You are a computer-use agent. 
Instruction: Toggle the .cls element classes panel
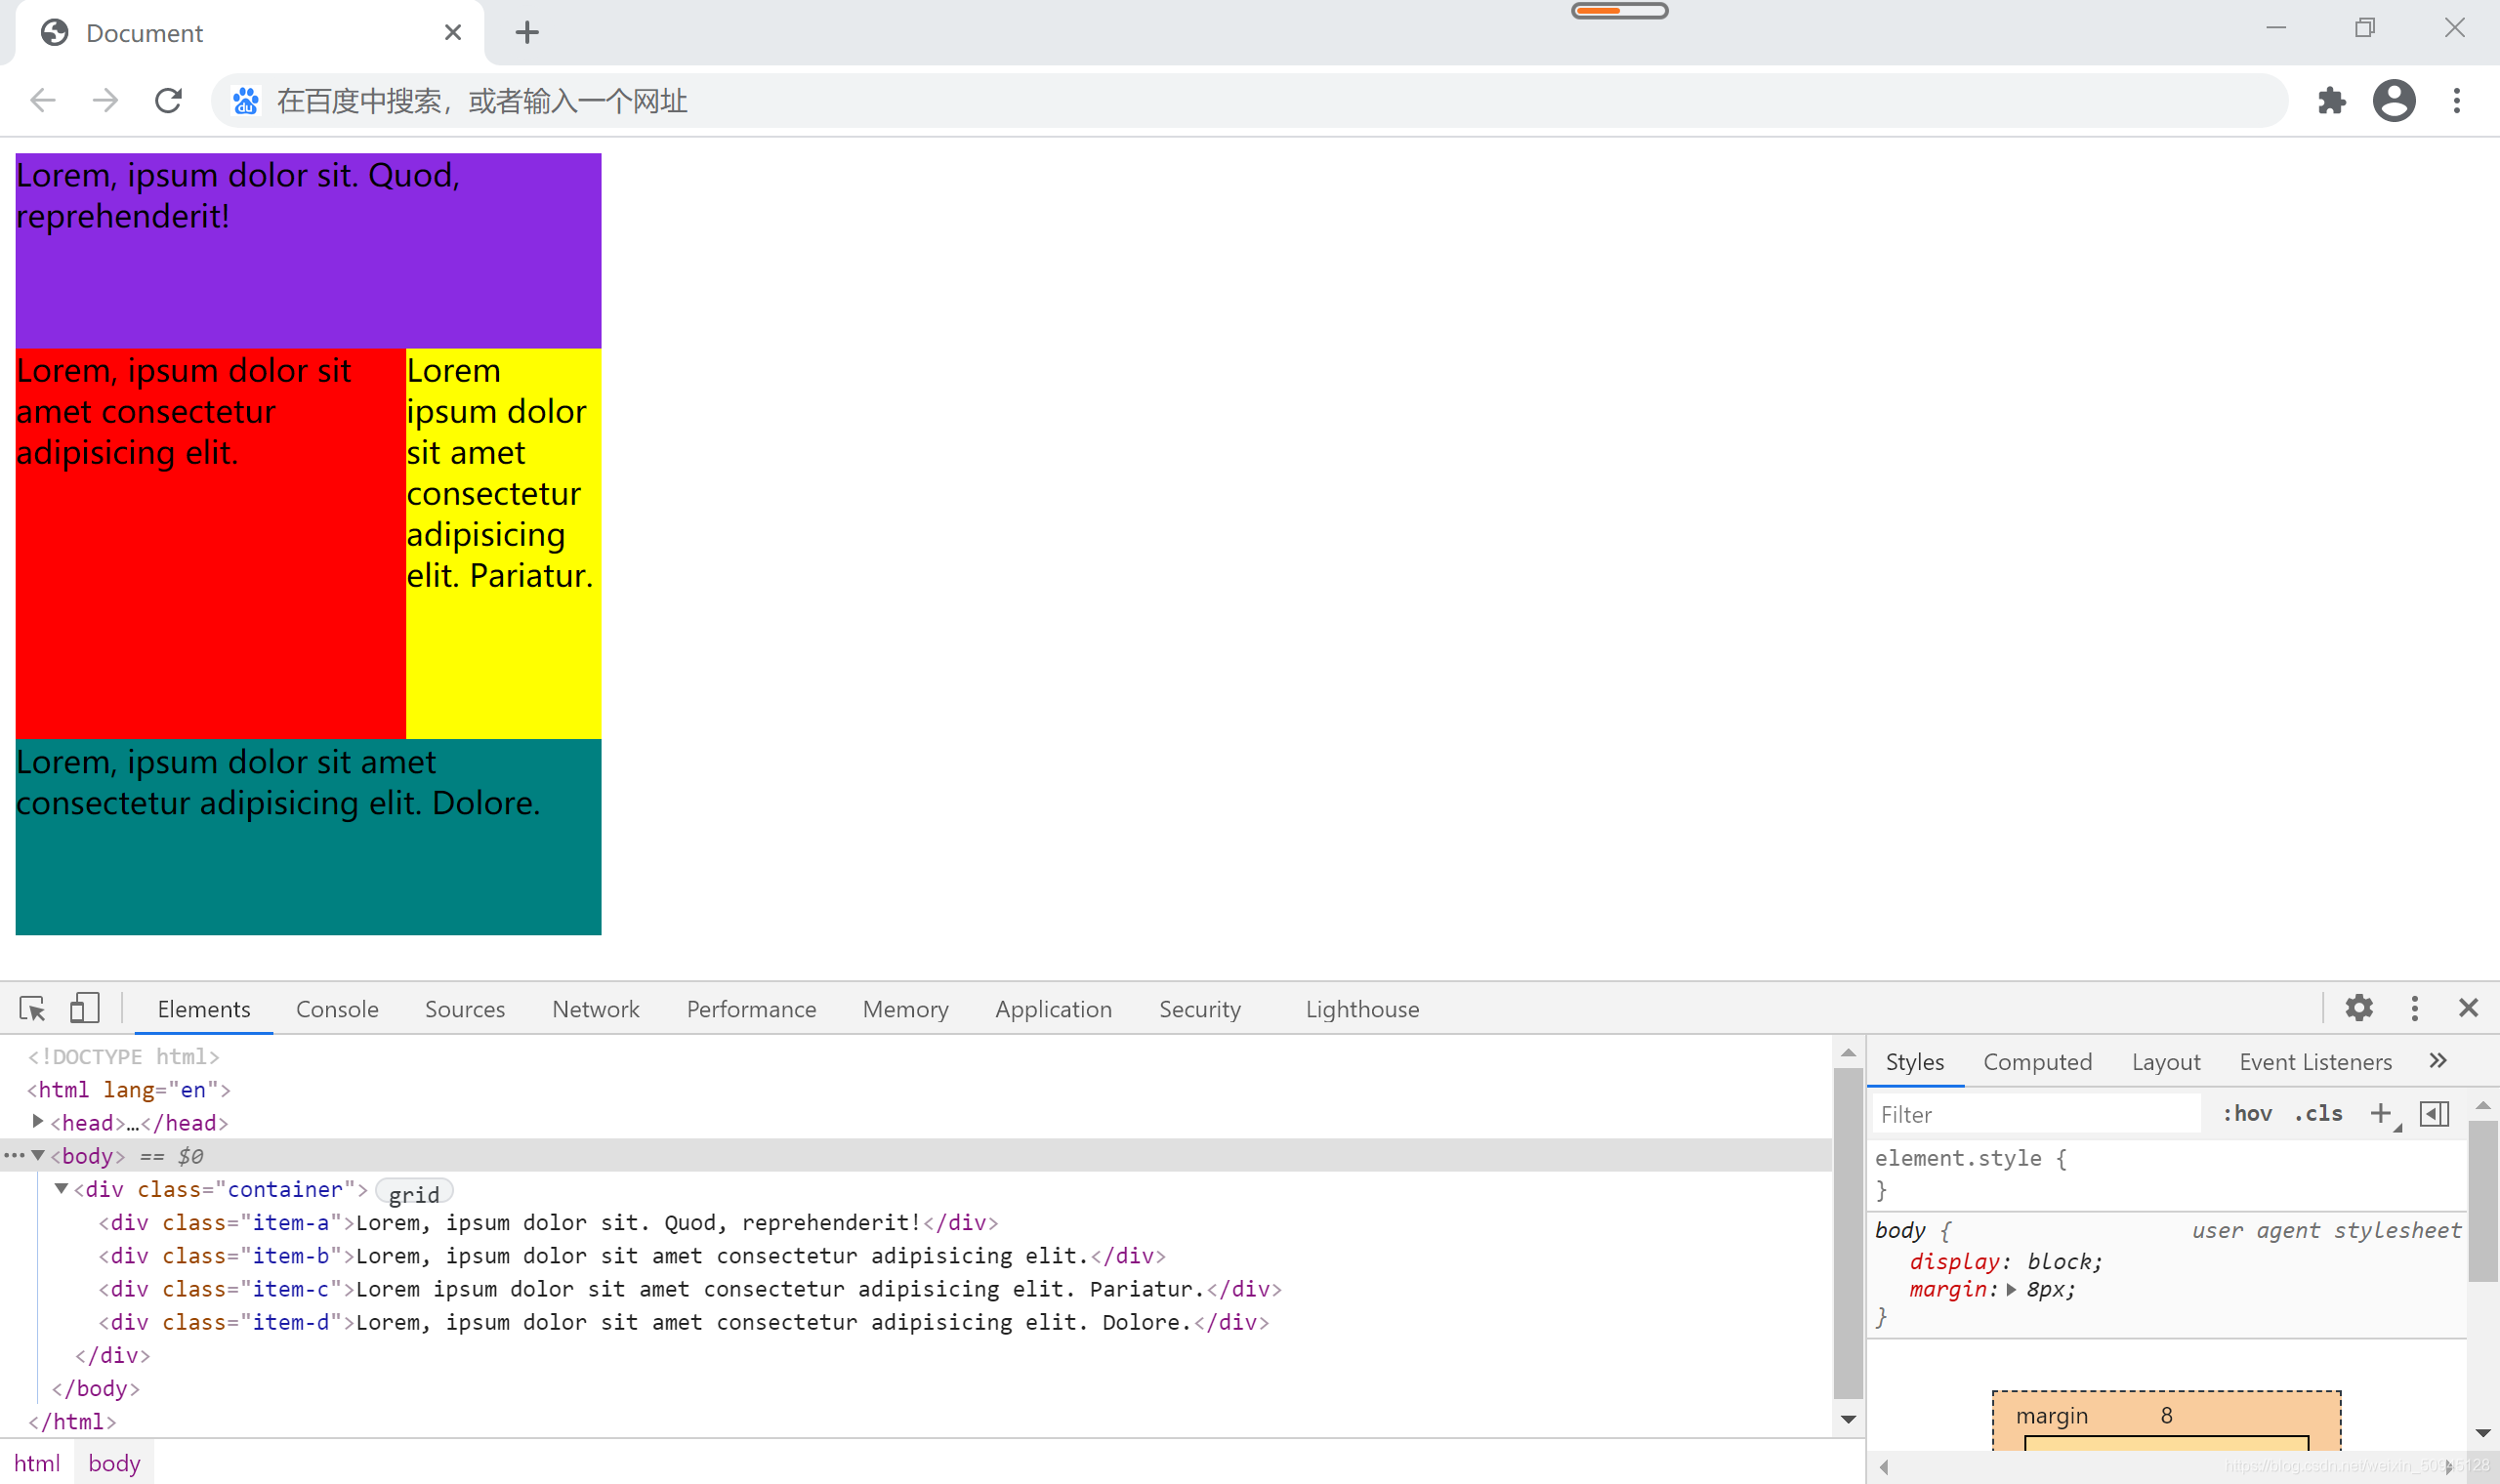coord(2318,1113)
